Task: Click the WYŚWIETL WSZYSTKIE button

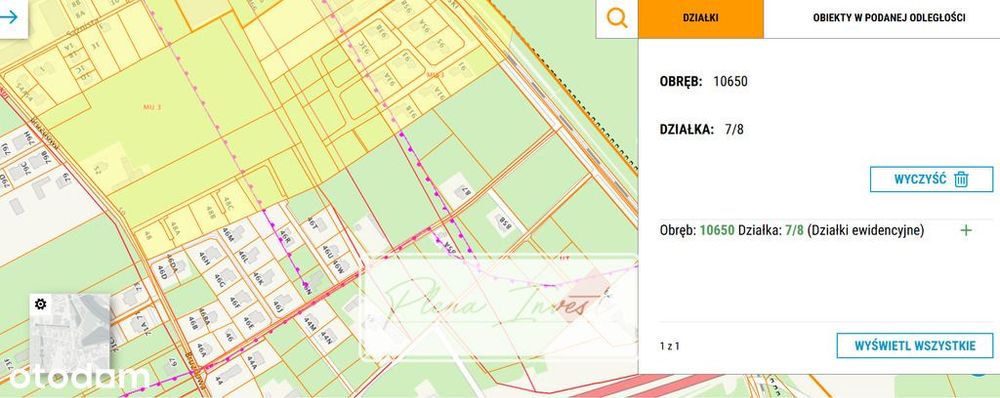Action: point(915,346)
